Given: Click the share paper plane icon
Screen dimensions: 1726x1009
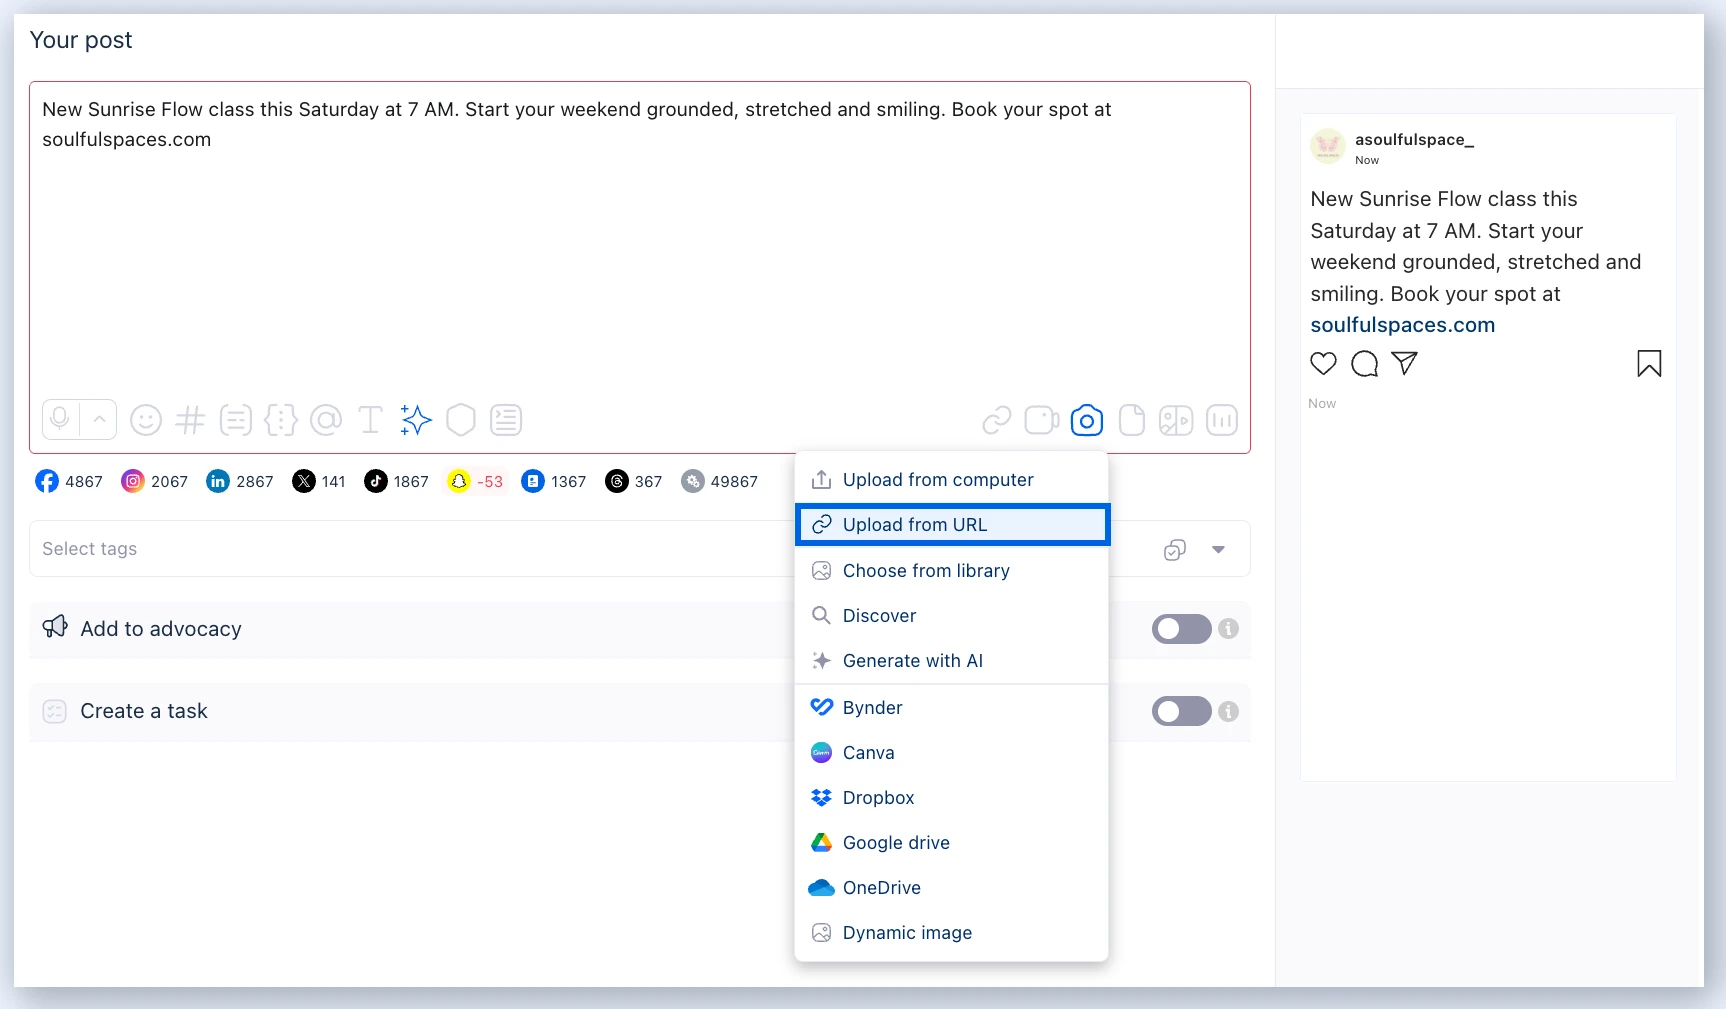Looking at the screenshot, I should [x=1405, y=363].
